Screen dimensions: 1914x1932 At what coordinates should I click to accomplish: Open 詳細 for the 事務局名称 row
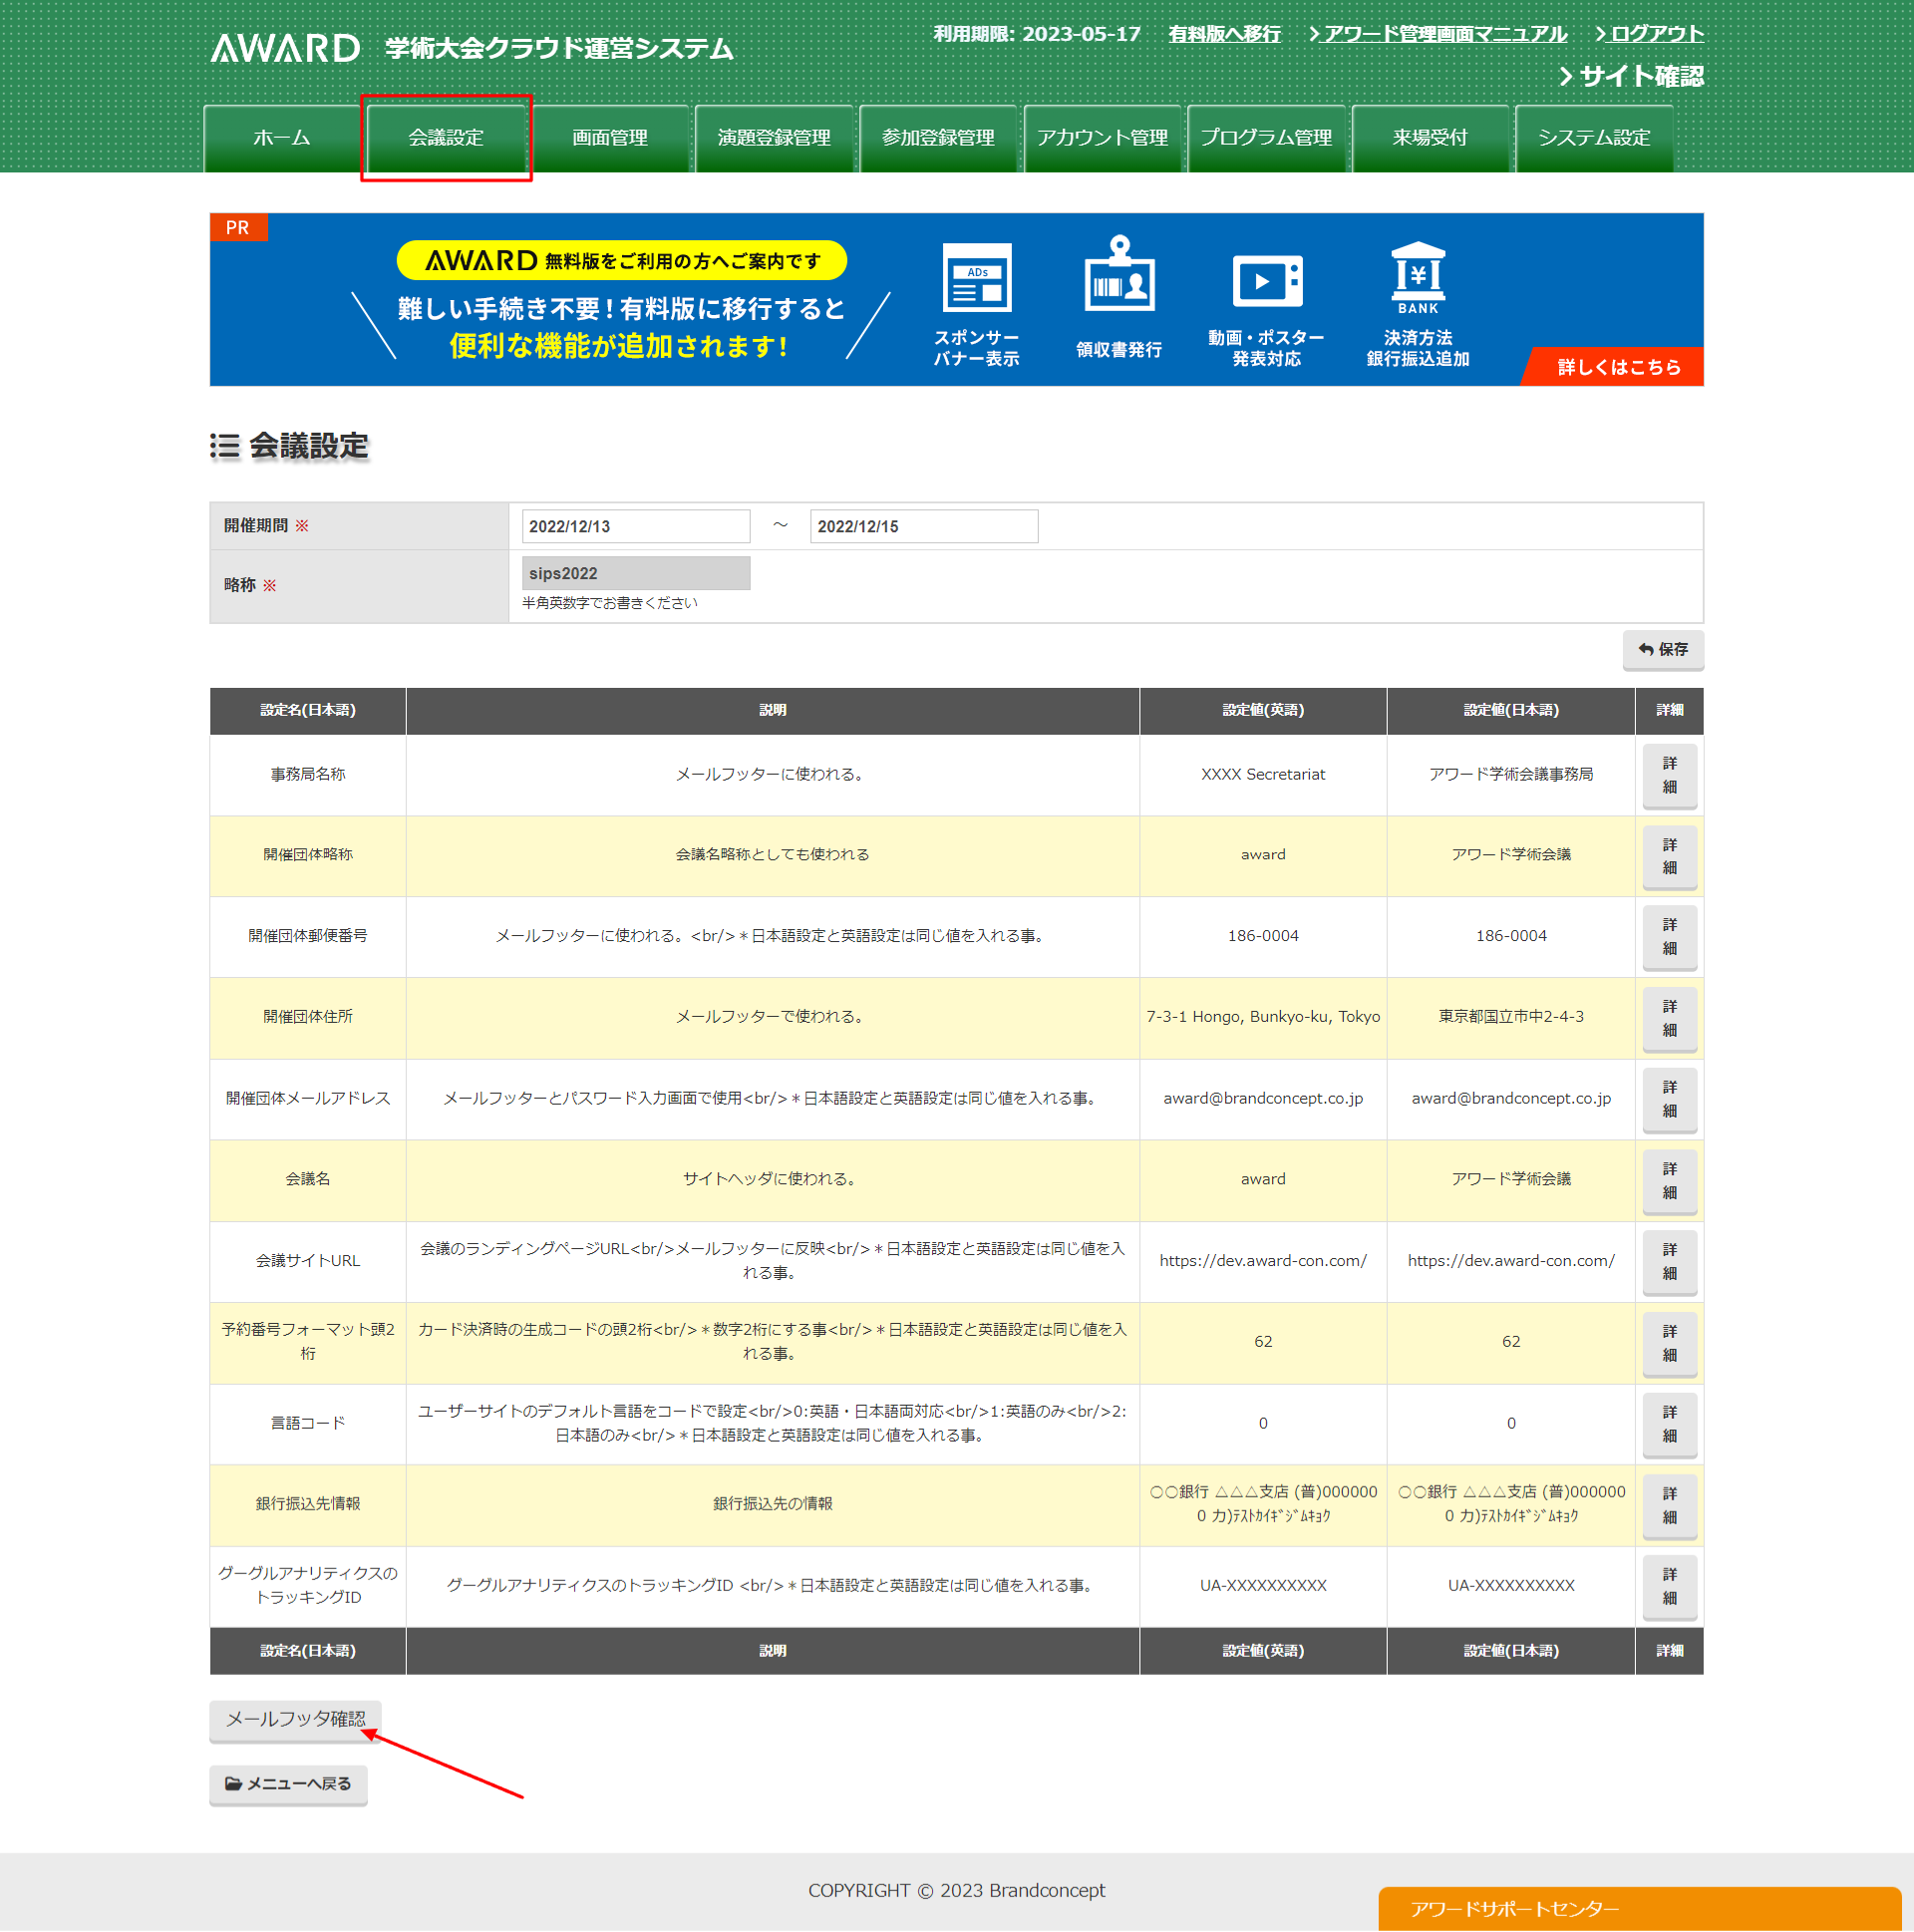(x=1669, y=775)
